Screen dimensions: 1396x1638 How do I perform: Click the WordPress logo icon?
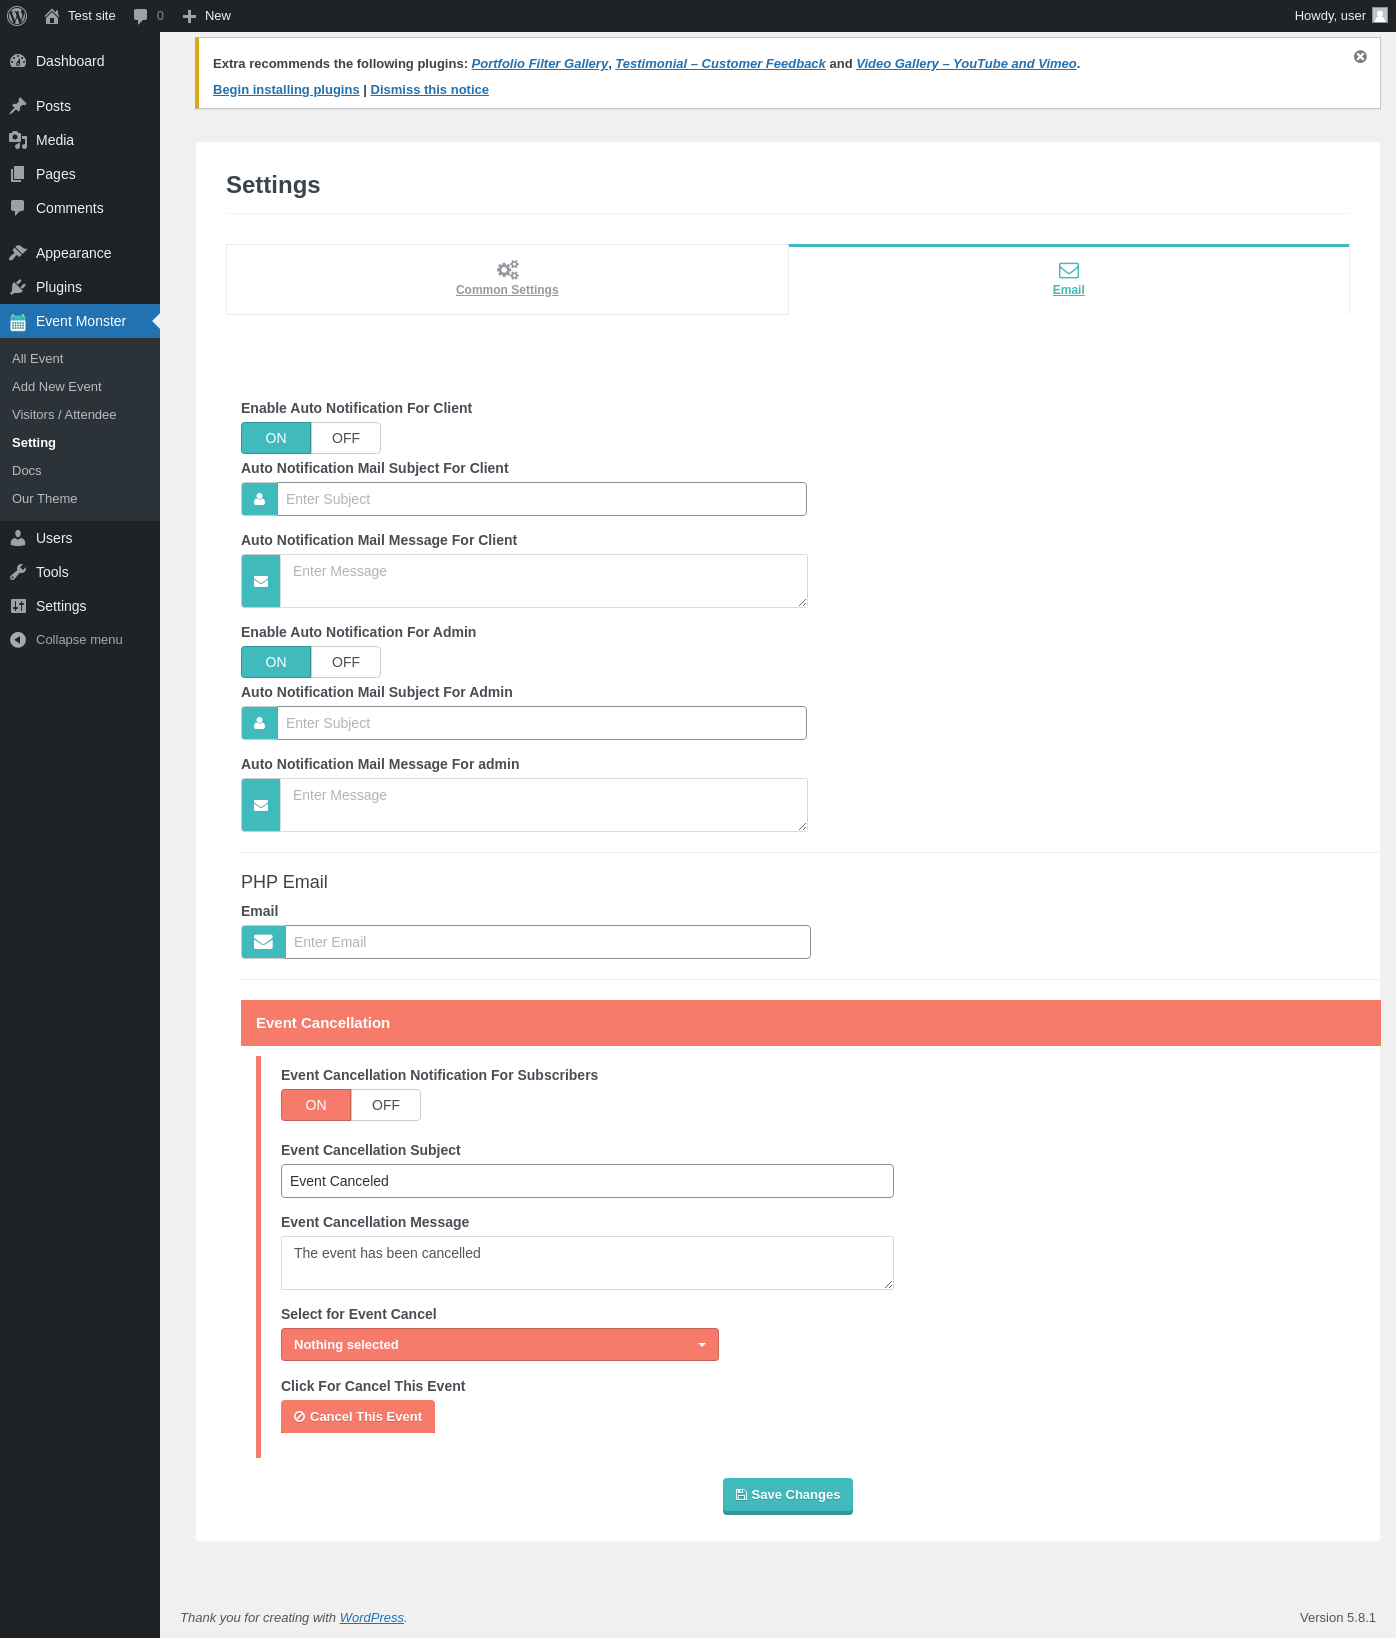pos(17,16)
